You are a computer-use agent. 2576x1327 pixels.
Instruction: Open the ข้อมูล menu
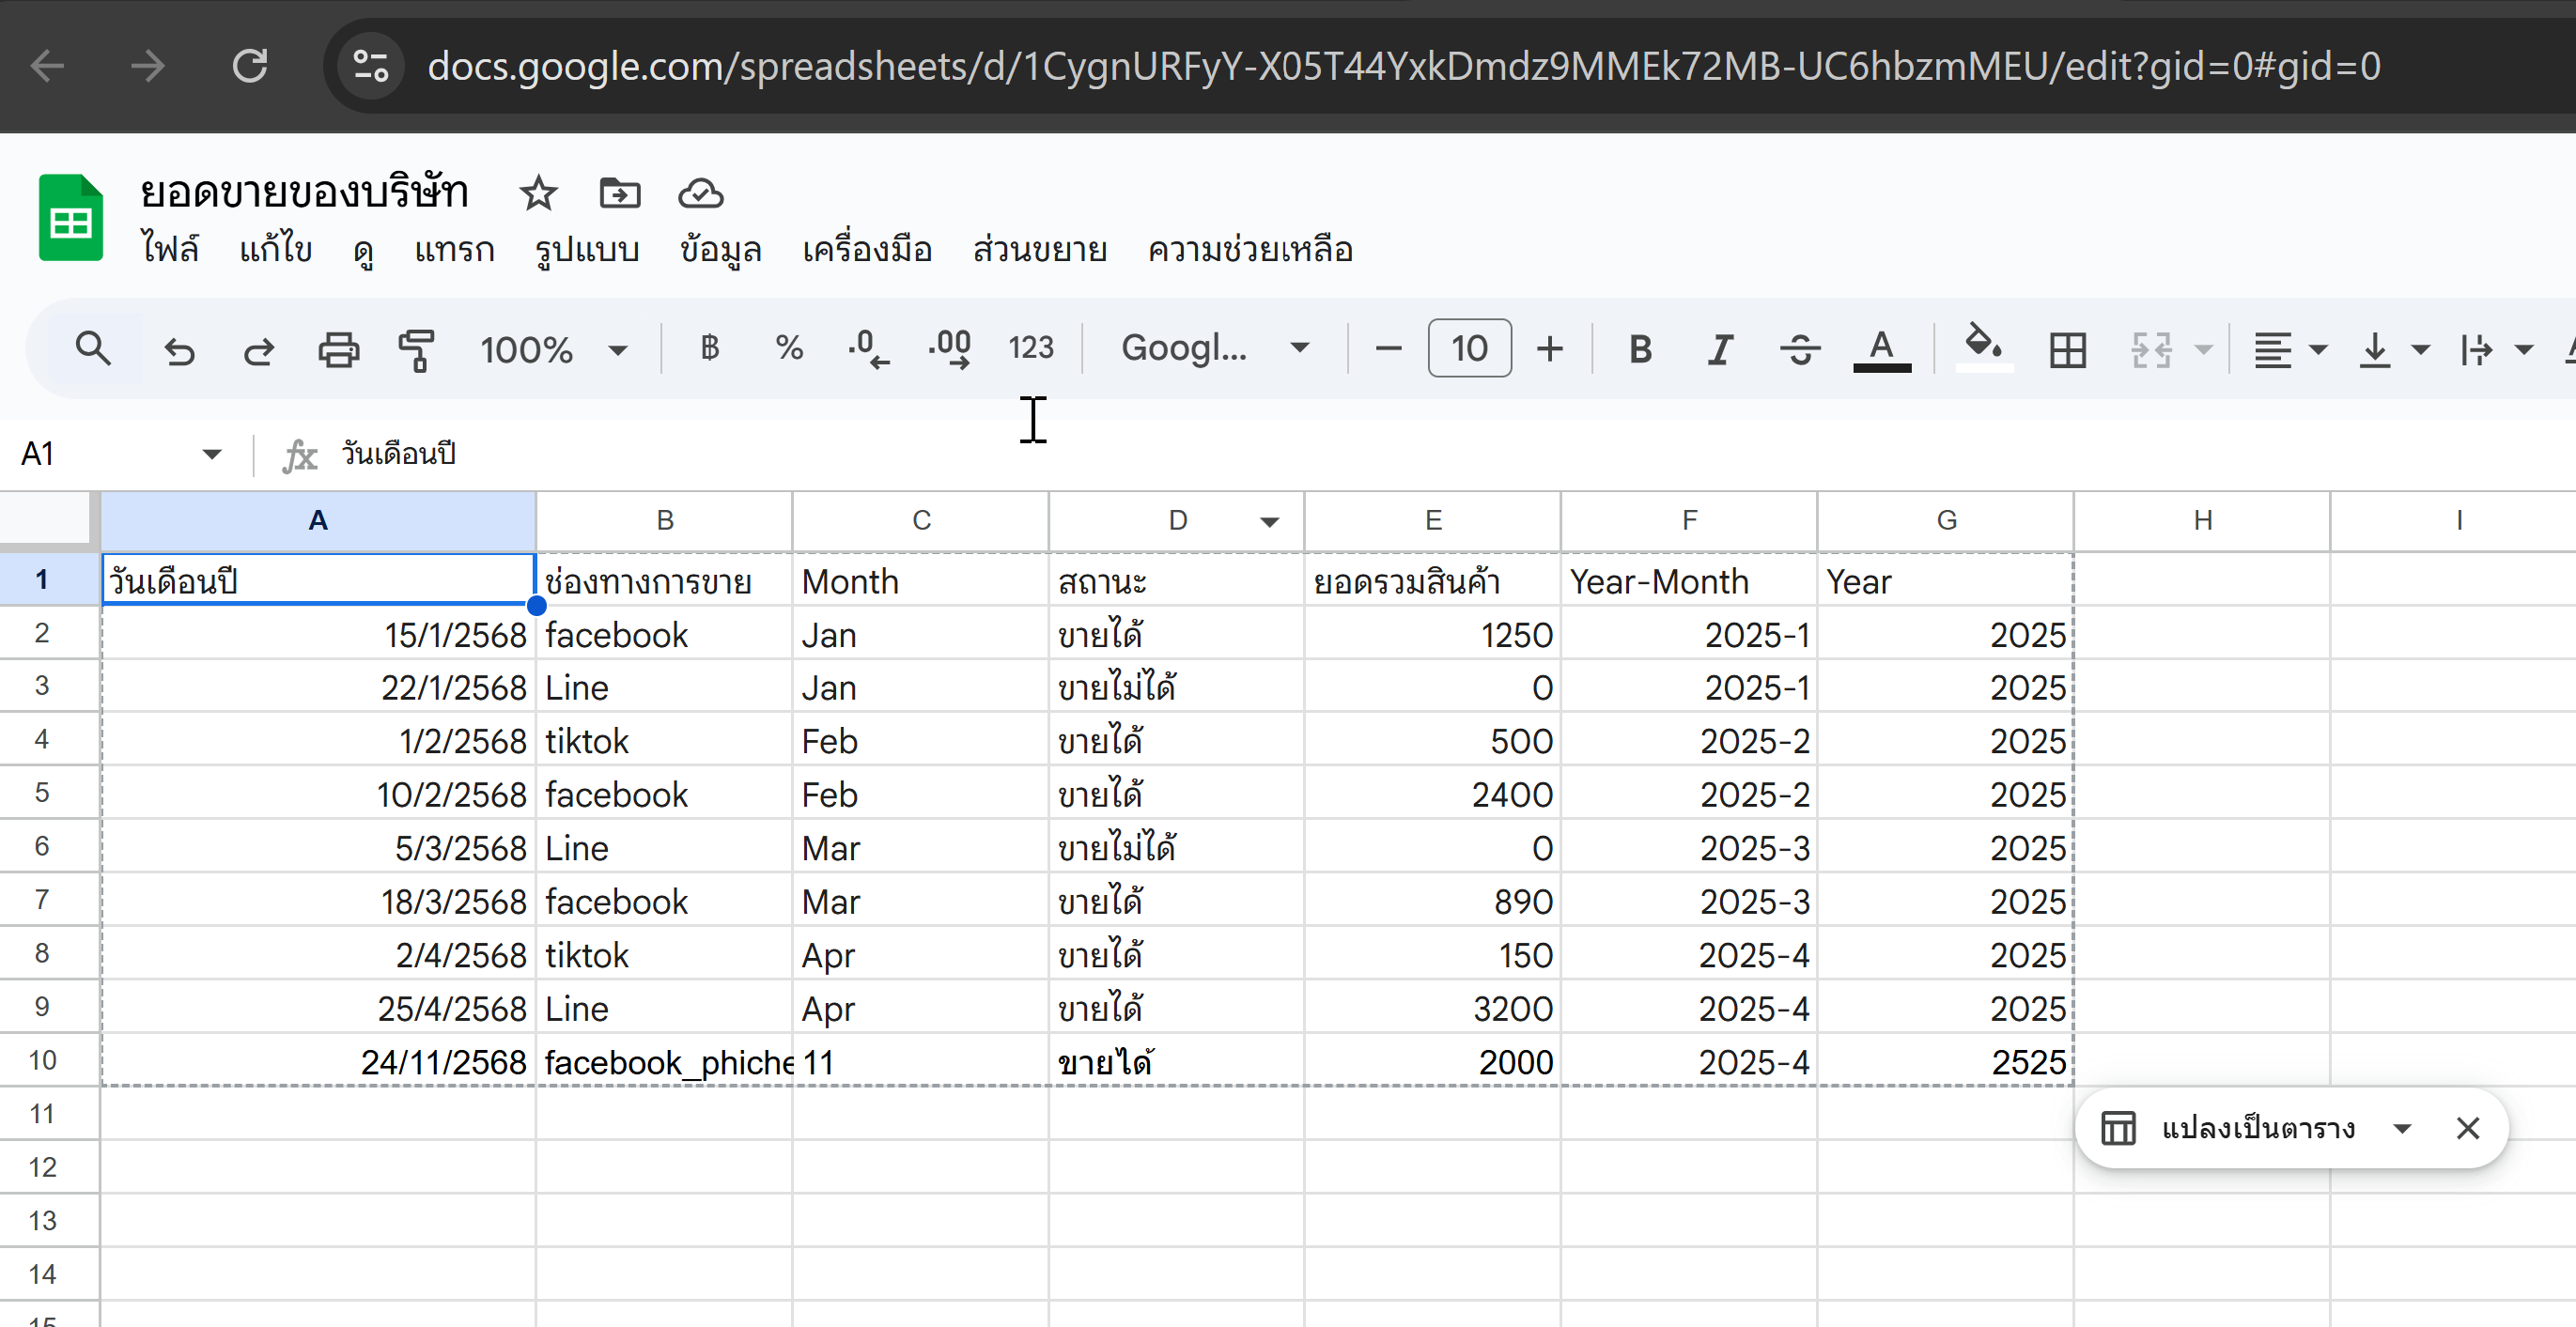tap(719, 250)
